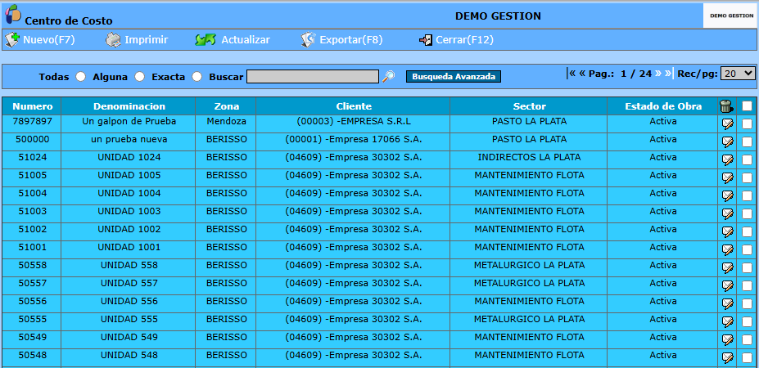Edit the UNIDAD 556 record

click(727, 303)
